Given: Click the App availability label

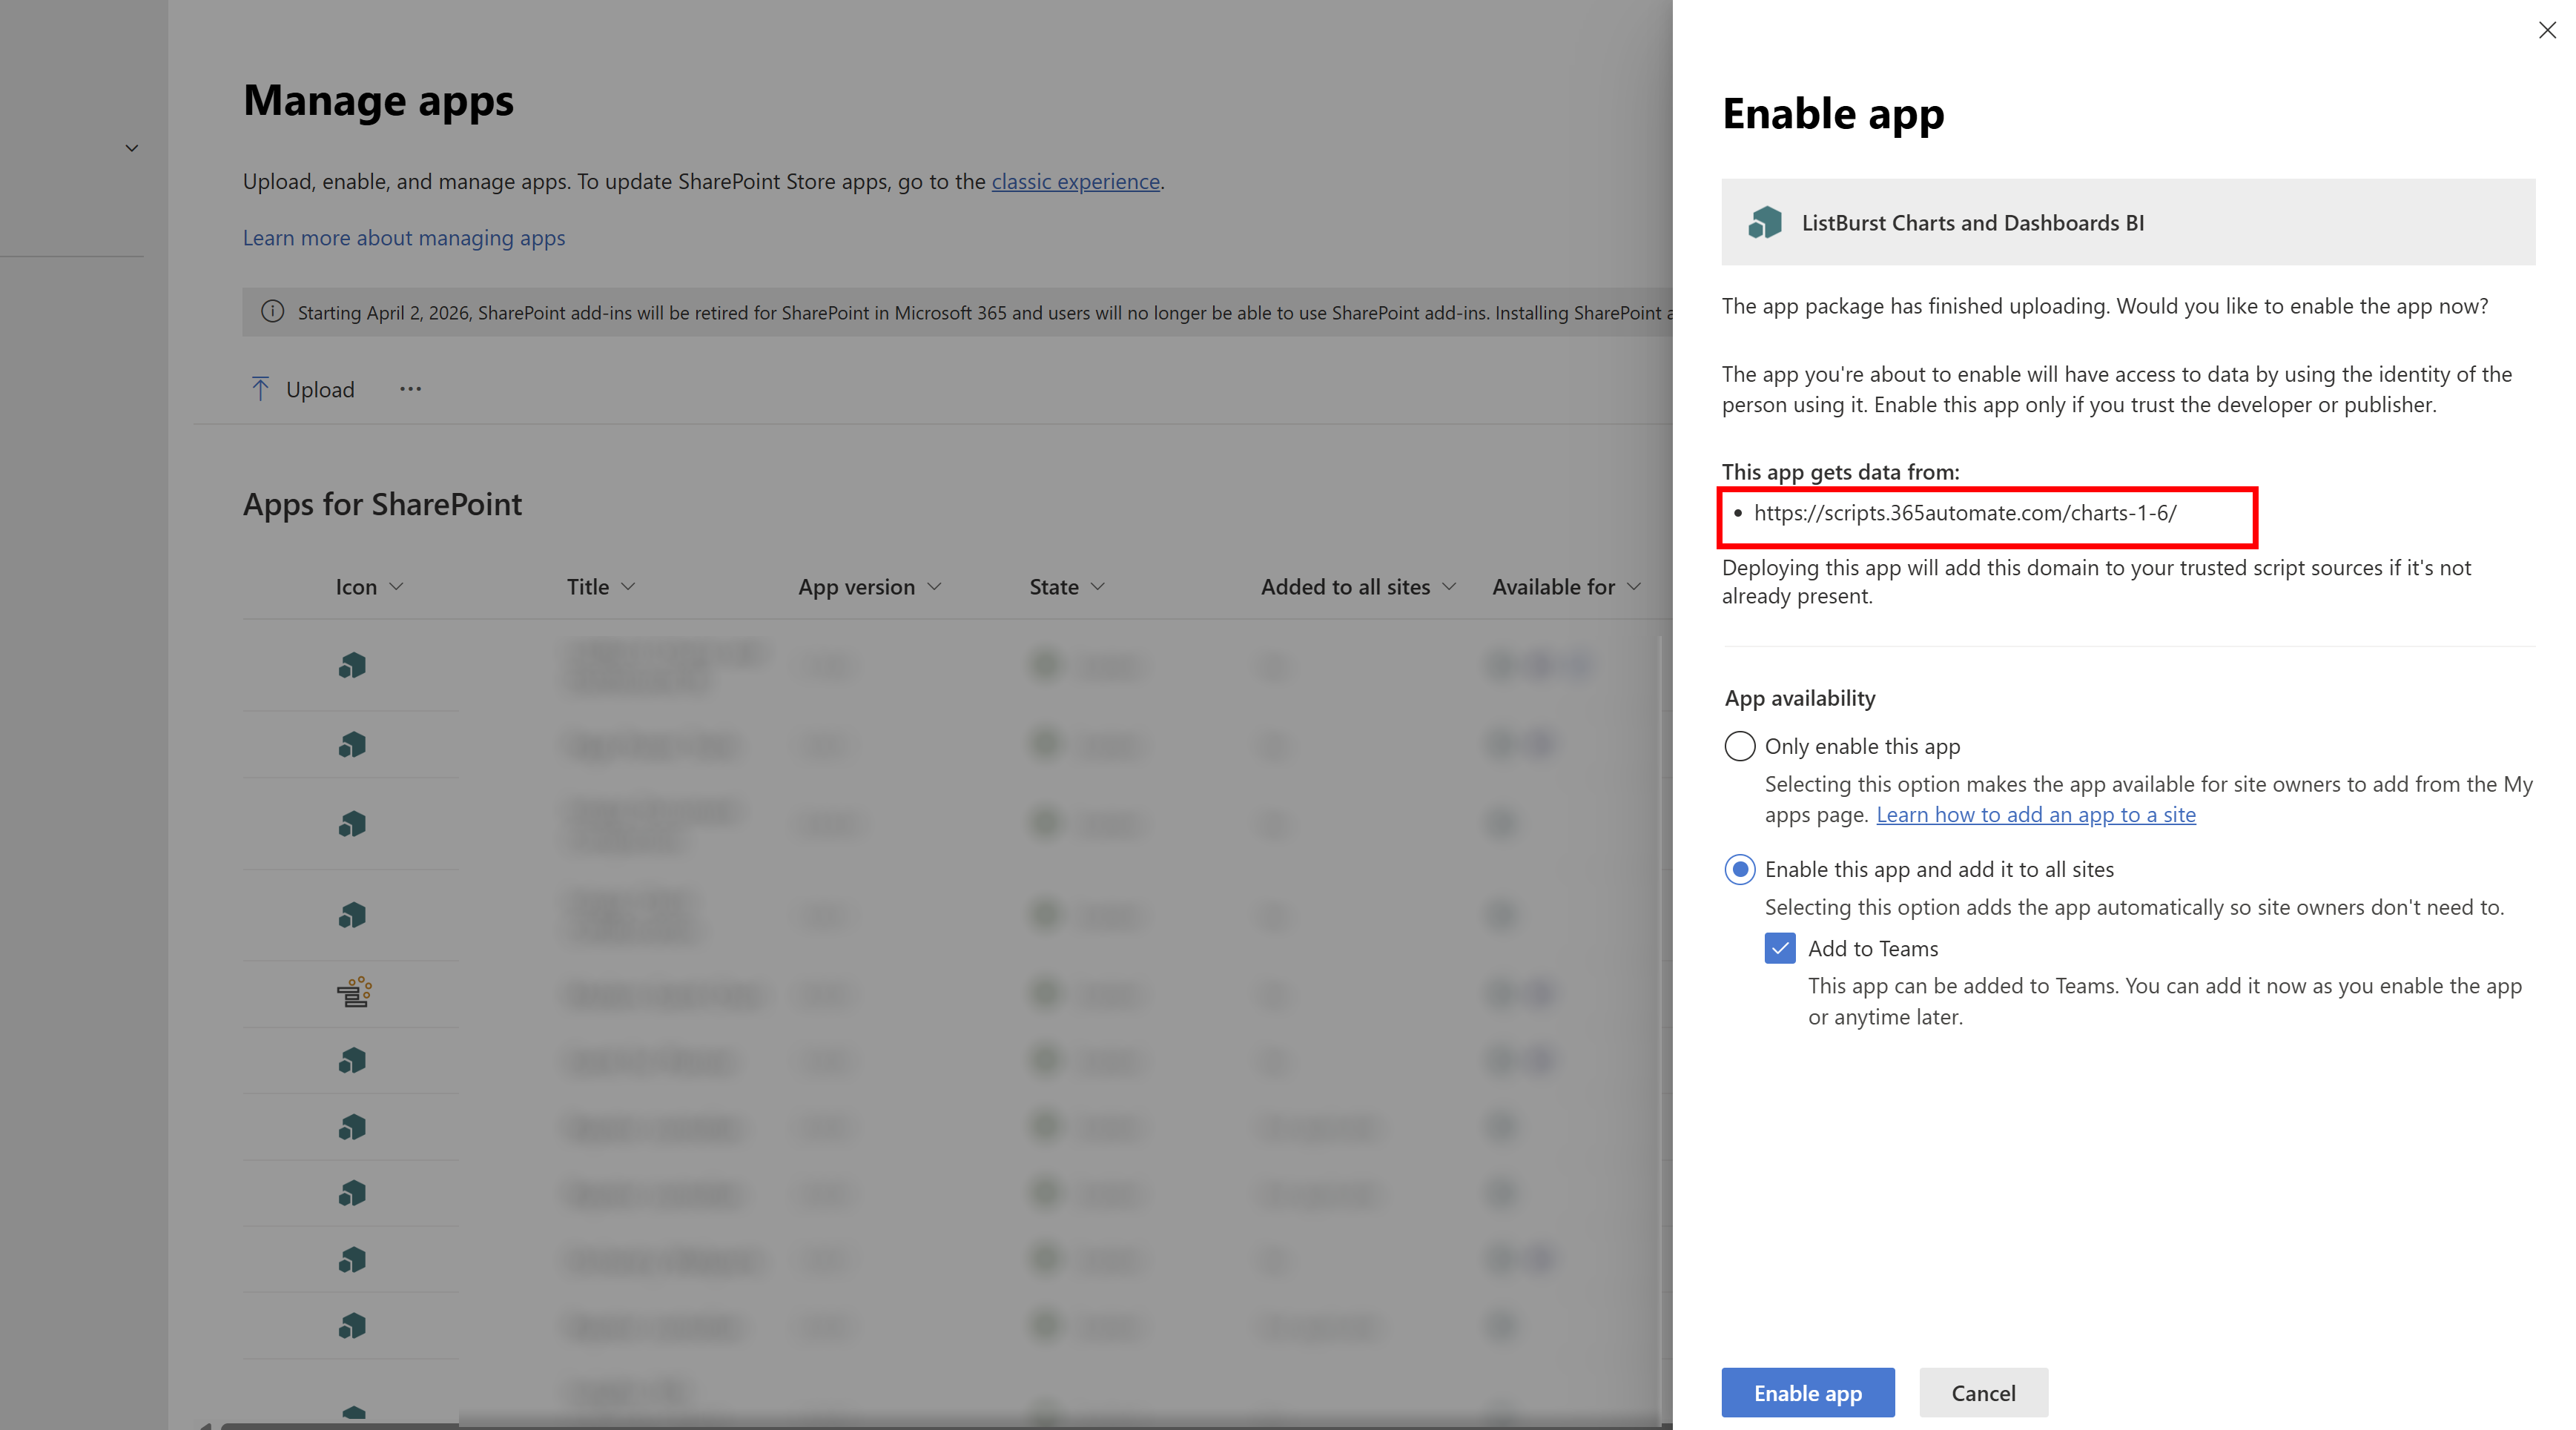Looking at the screenshot, I should (1800, 698).
